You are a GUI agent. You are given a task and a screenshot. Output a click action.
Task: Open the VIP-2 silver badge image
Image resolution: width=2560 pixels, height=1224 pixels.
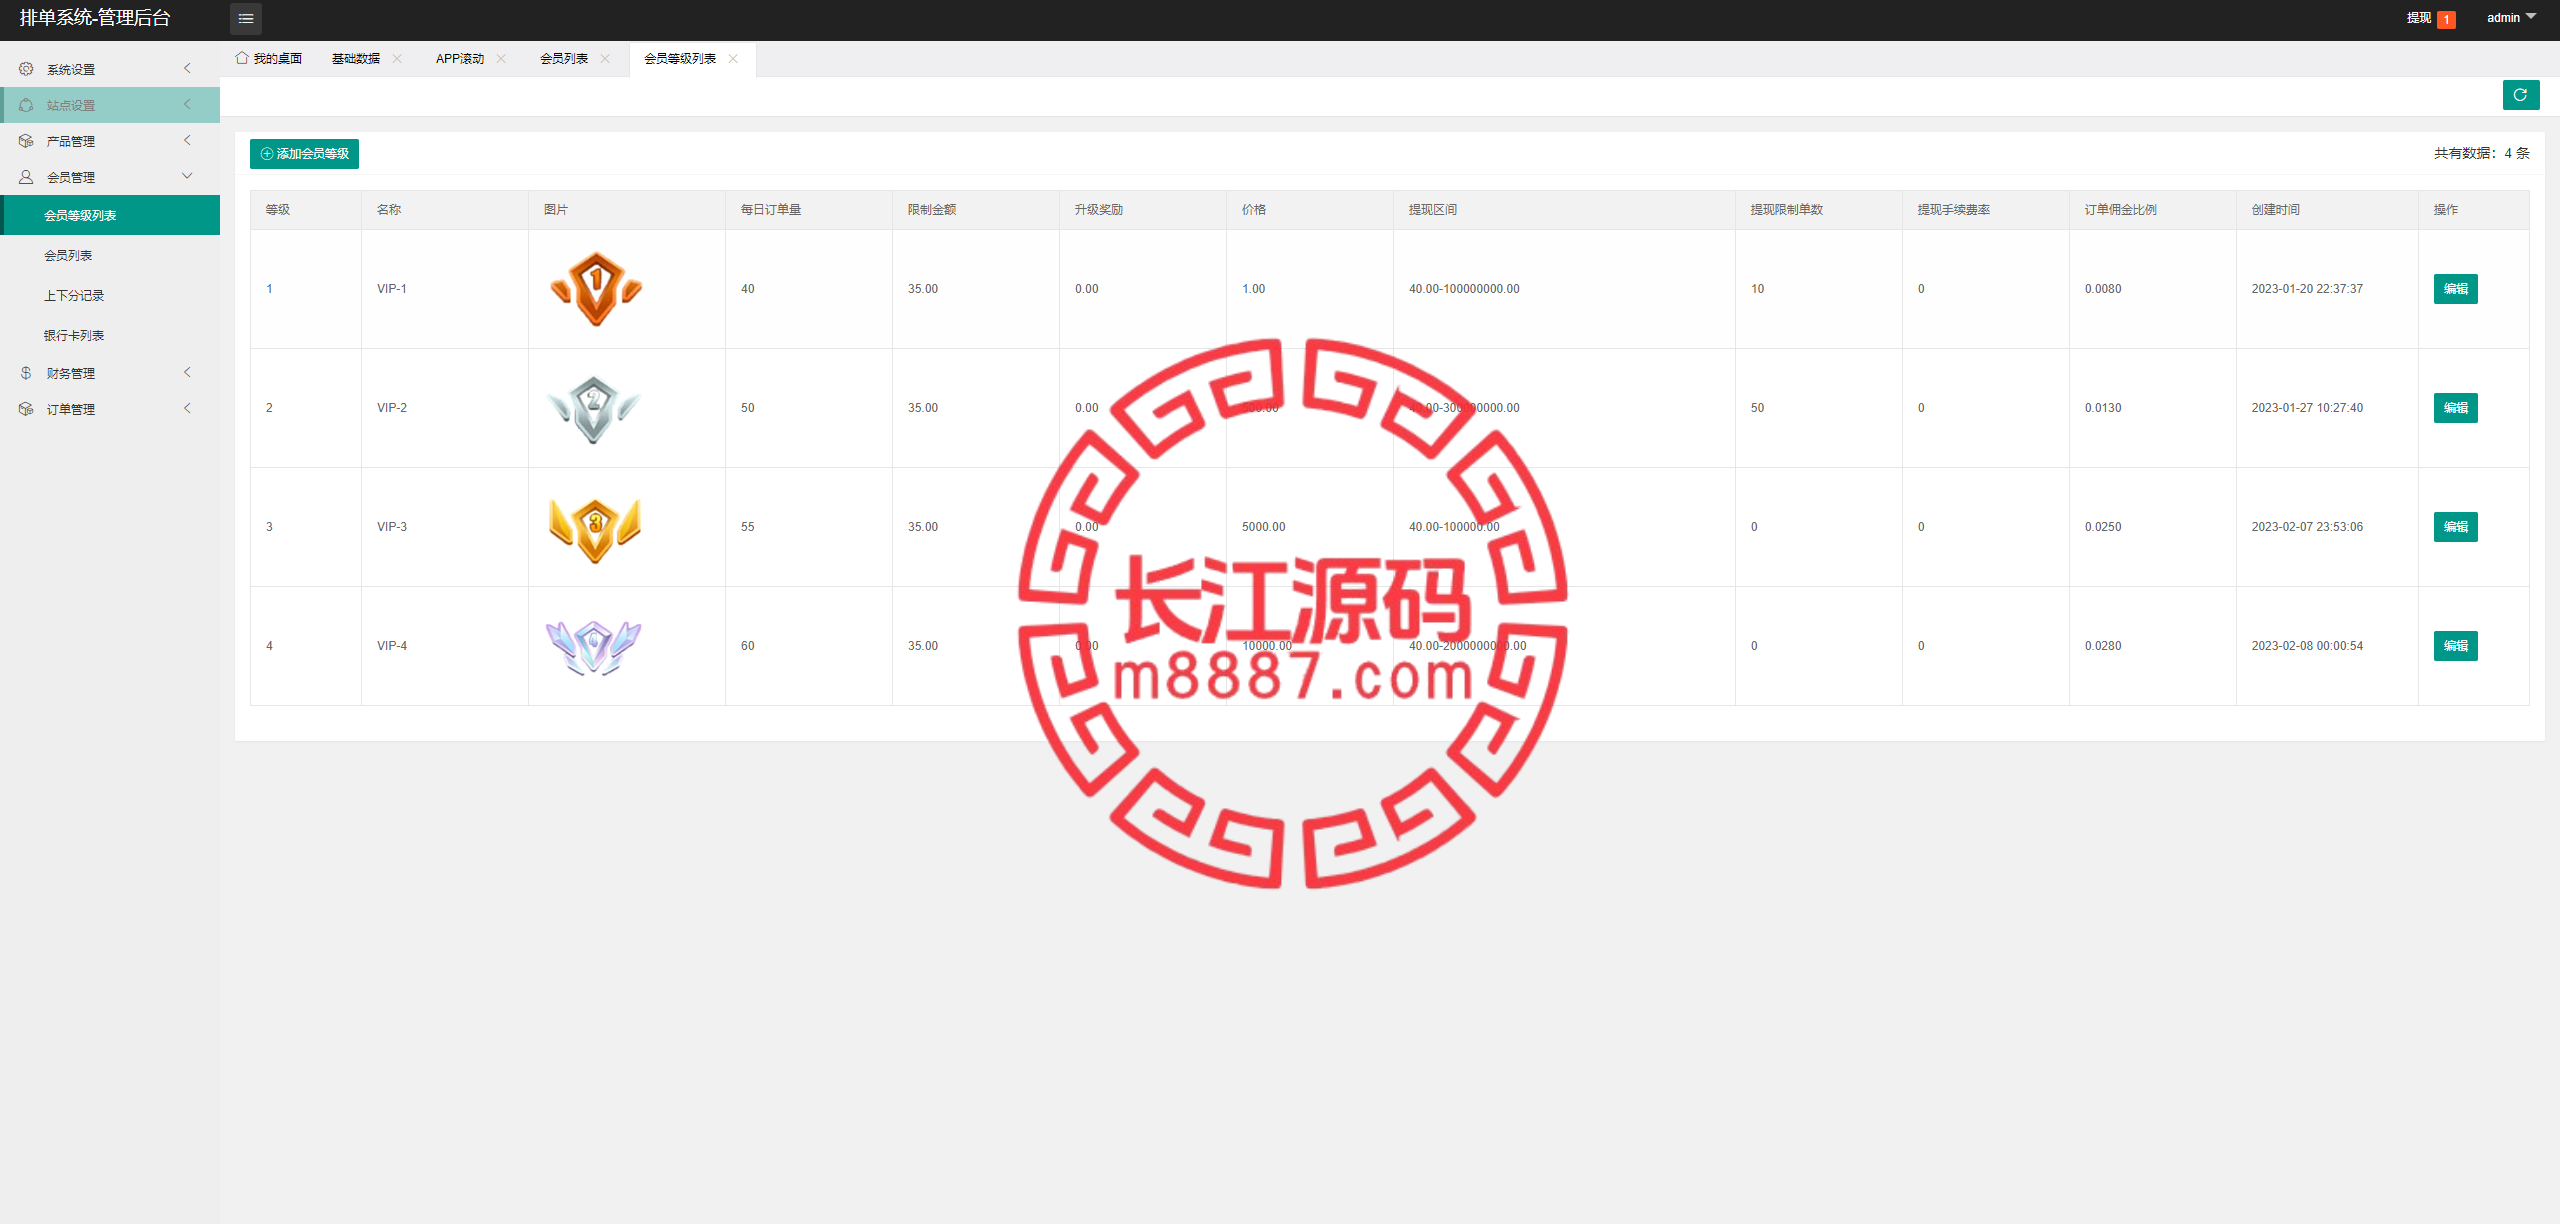coord(594,409)
